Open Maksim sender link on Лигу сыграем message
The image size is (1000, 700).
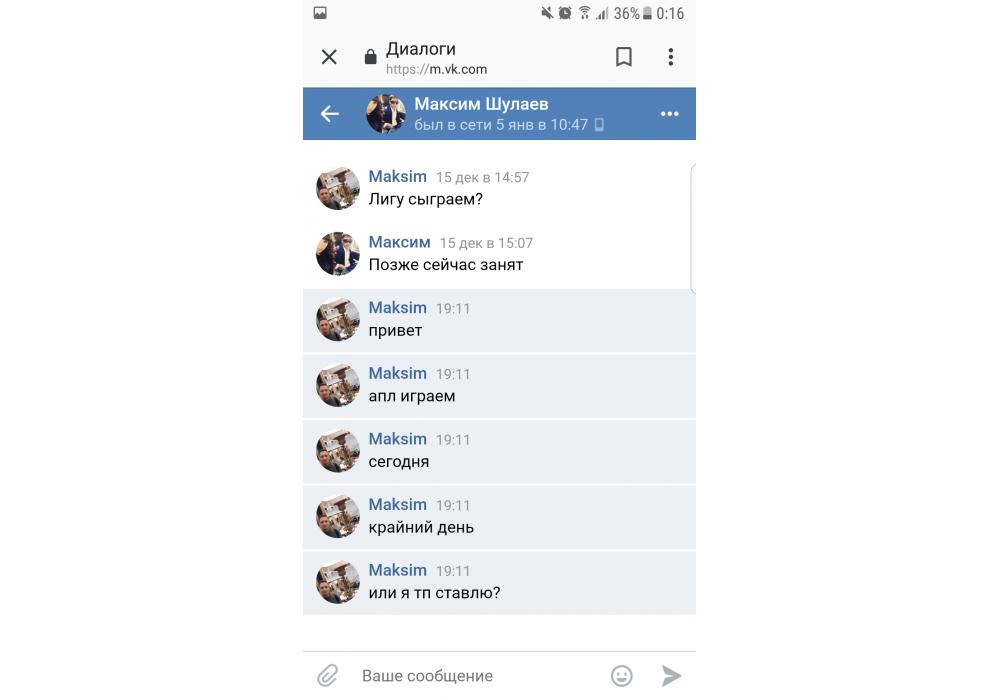click(x=397, y=177)
